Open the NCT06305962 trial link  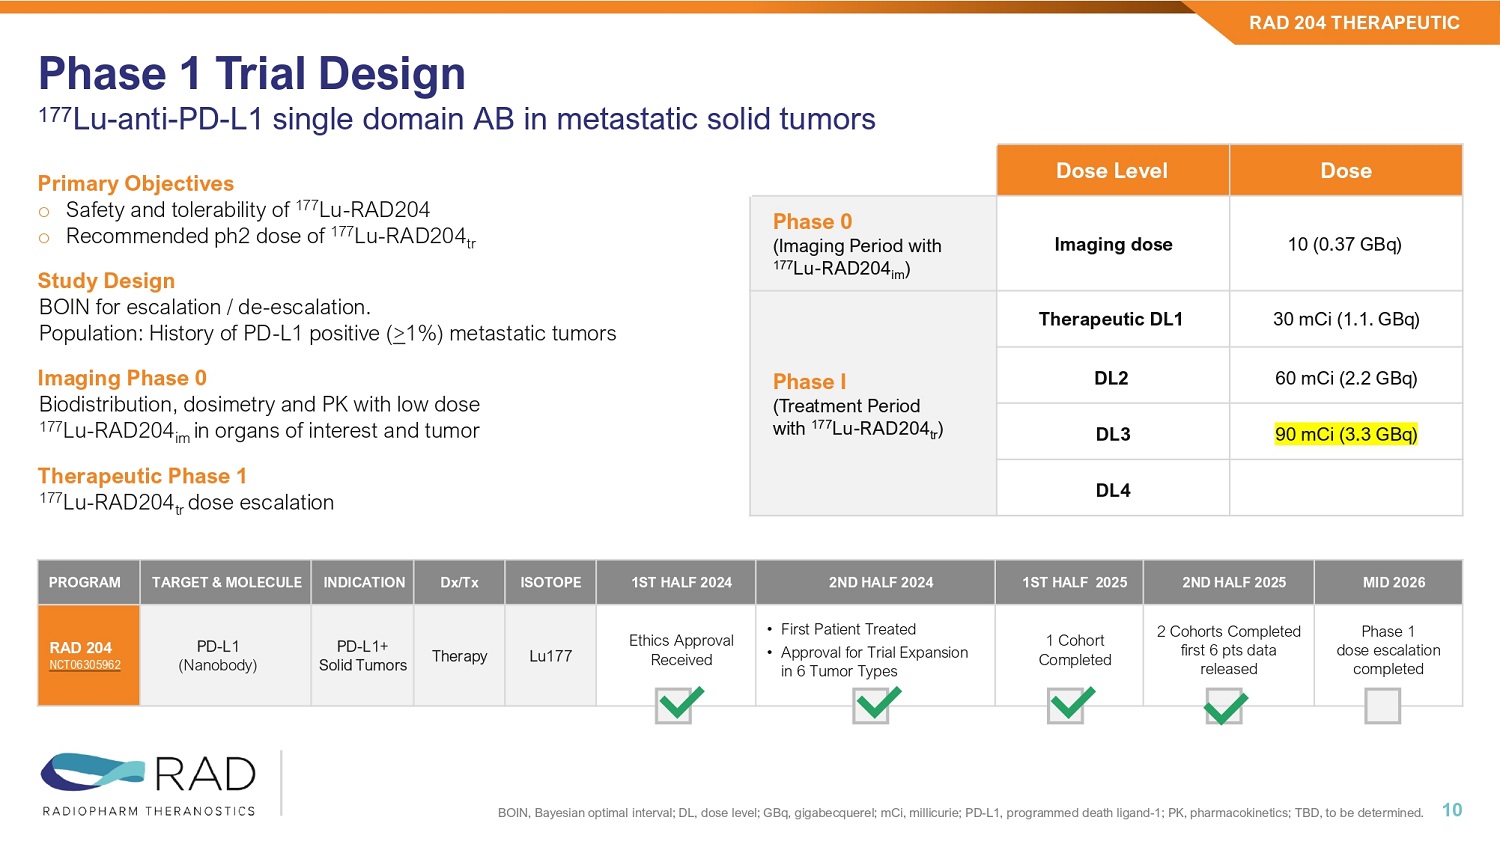tap(85, 665)
